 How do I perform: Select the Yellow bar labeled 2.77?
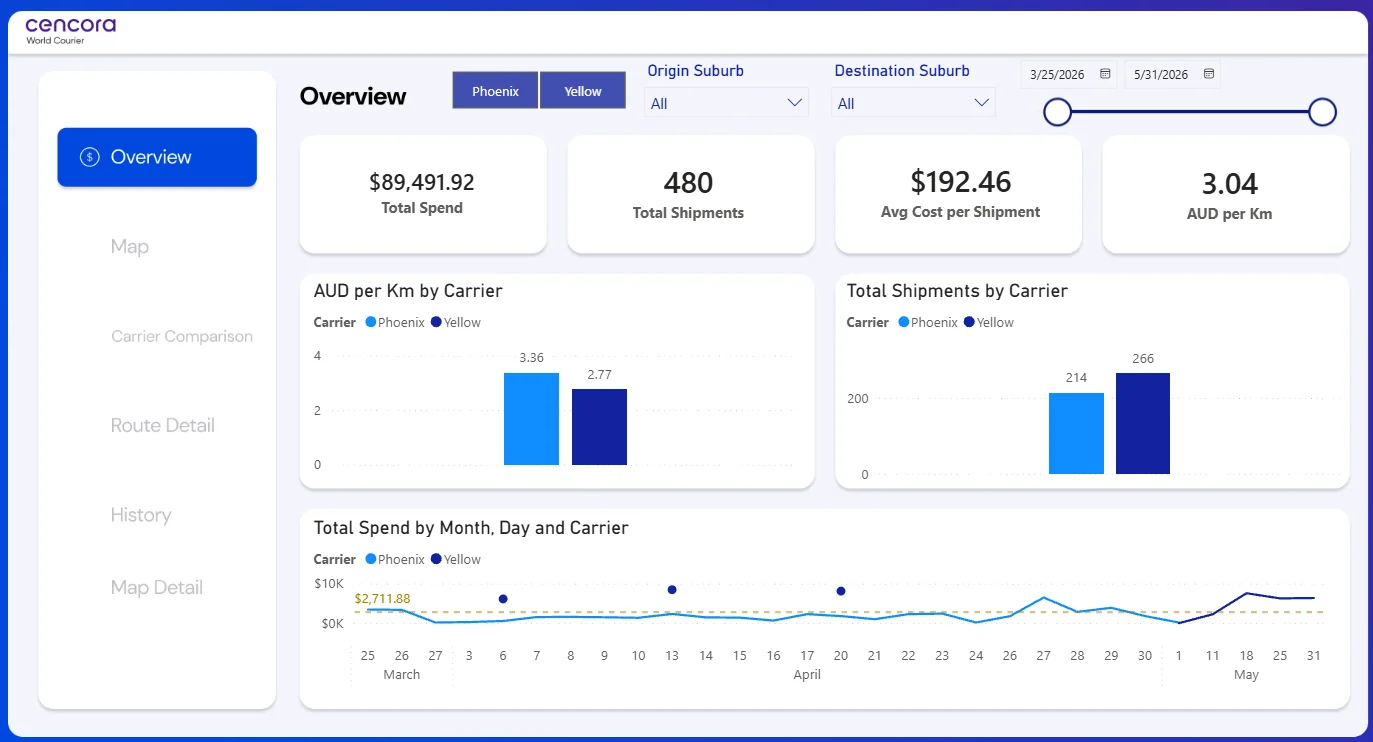coord(599,427)
